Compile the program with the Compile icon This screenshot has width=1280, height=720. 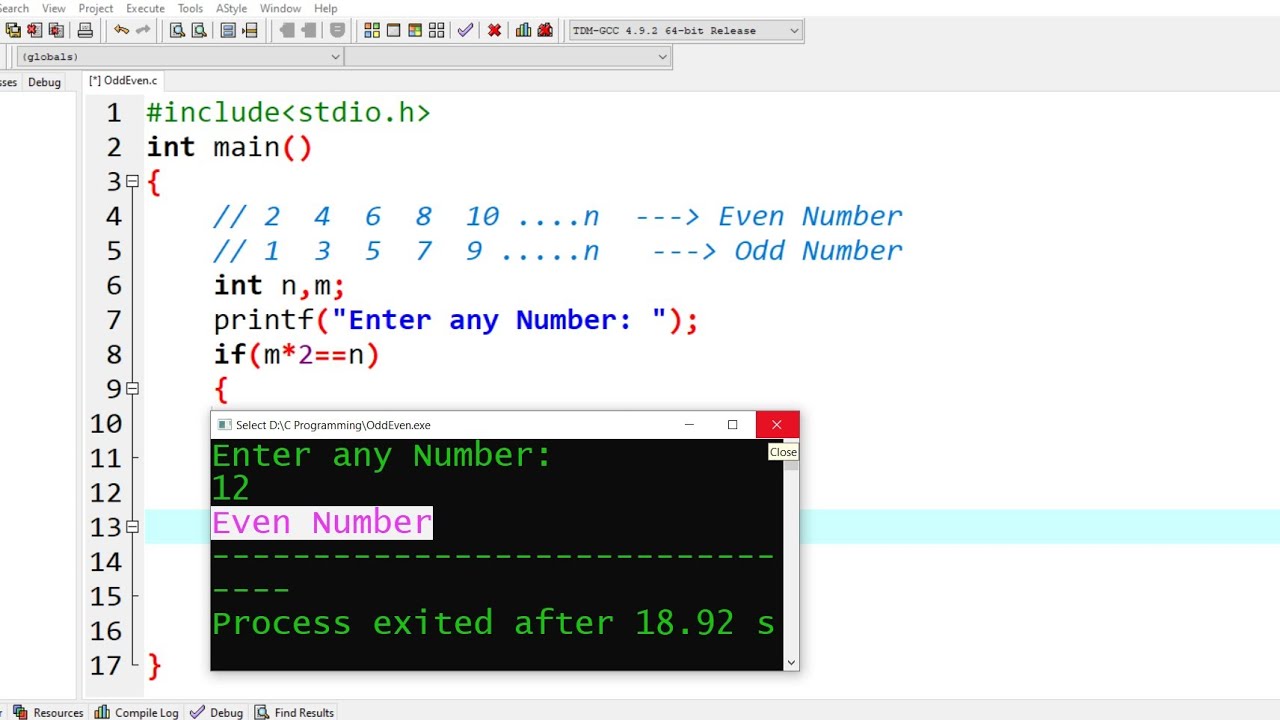372,30
